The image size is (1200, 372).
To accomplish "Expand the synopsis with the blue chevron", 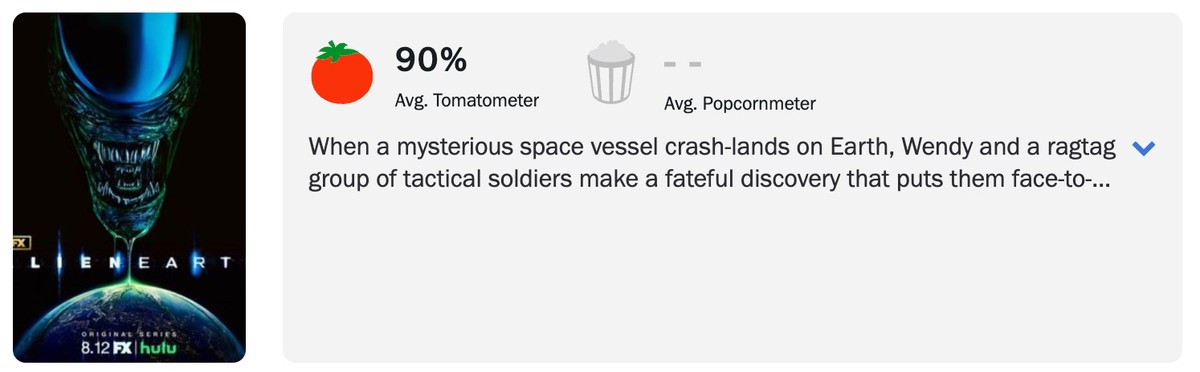I will 1144,149.
